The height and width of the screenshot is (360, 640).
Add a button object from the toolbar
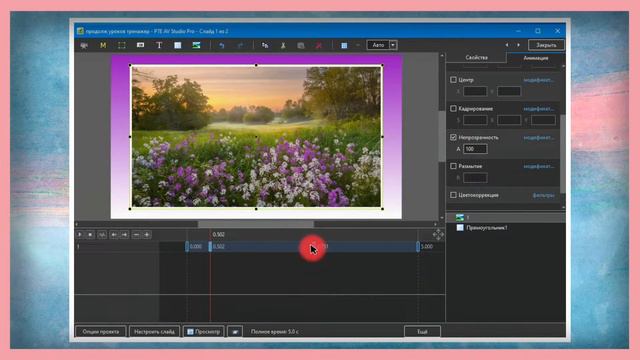(x=140, y=45)
